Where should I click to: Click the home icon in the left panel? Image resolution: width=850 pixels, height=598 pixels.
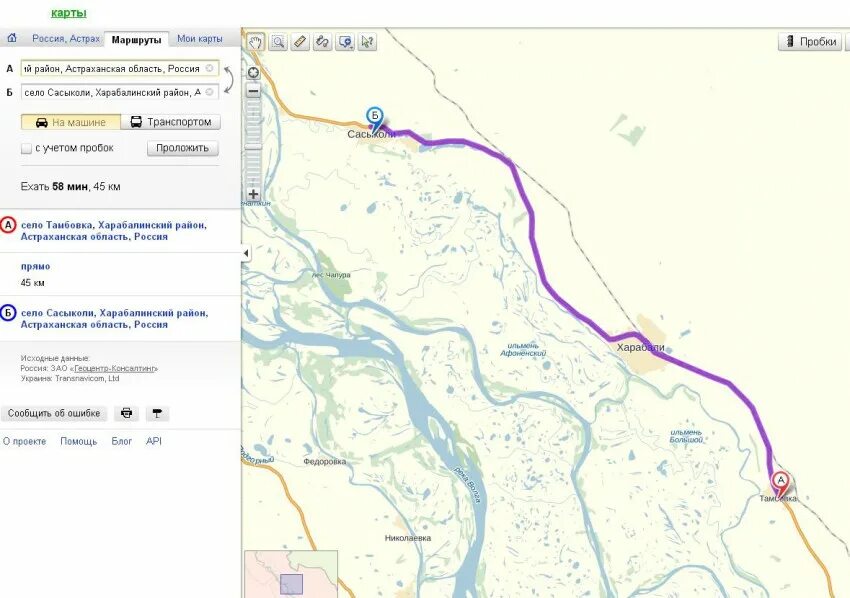pos(12,38)
